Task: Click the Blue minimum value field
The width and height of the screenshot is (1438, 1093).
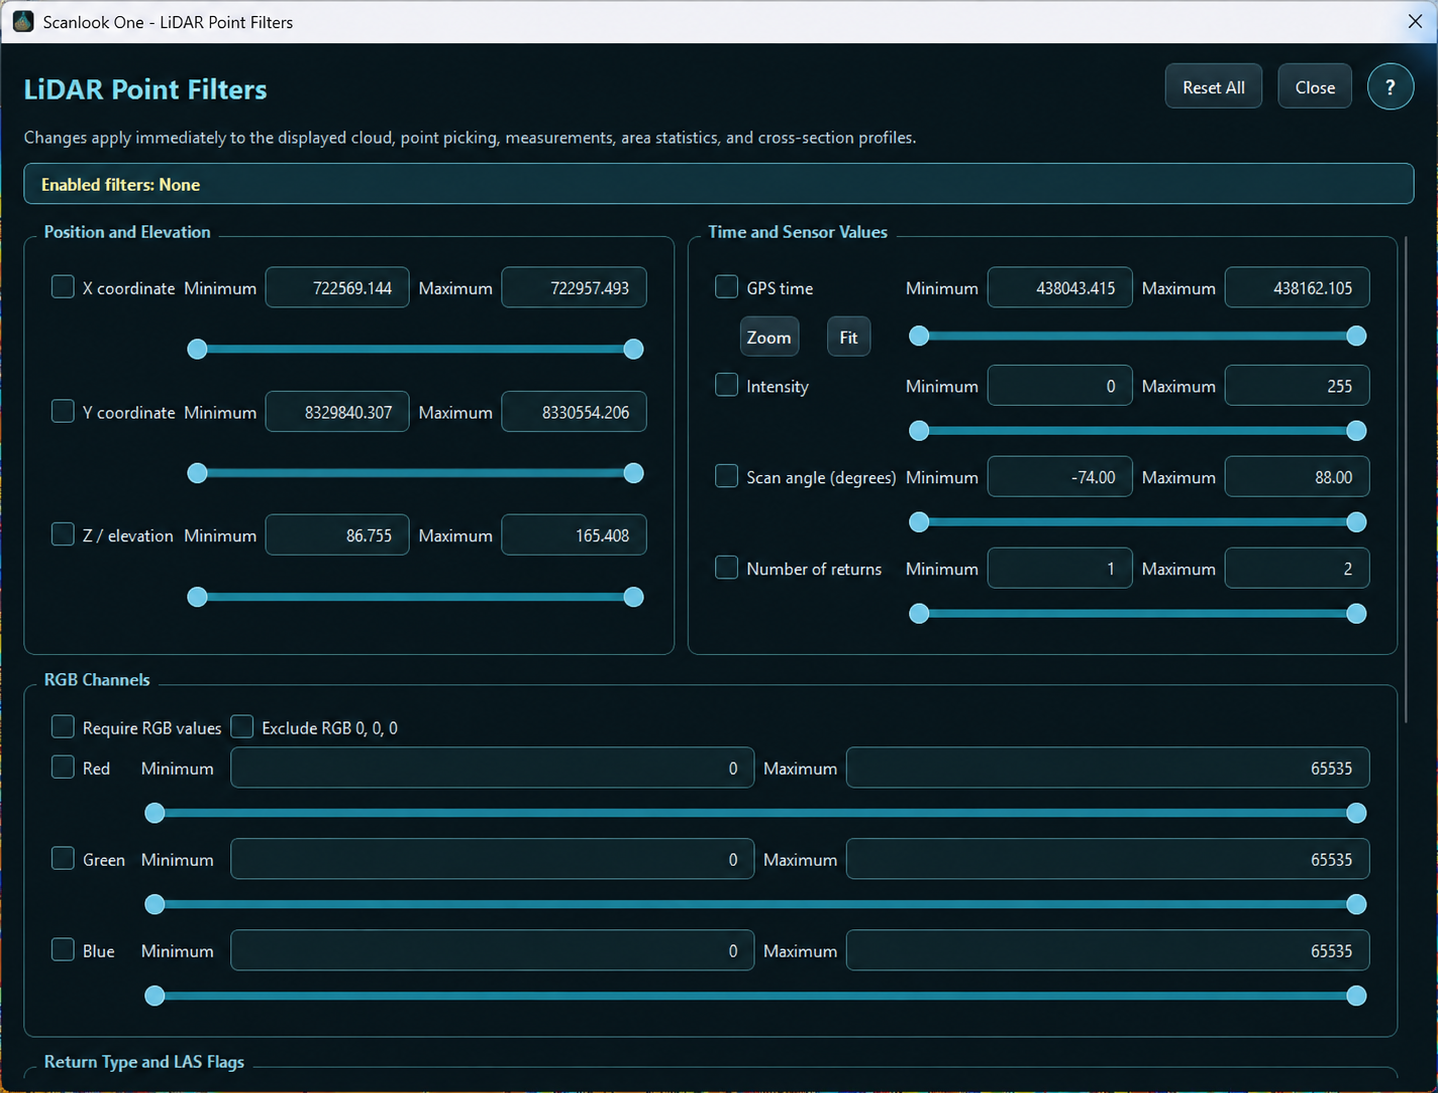Action: tap(492, 950)
